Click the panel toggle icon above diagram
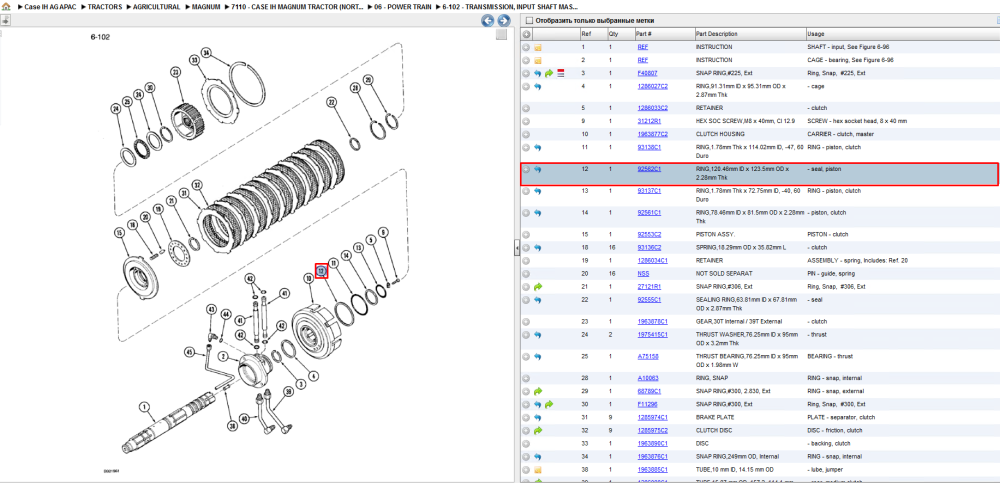Image resolution: width=1000 pixels, height=483 pixels. tap(4, 20)
